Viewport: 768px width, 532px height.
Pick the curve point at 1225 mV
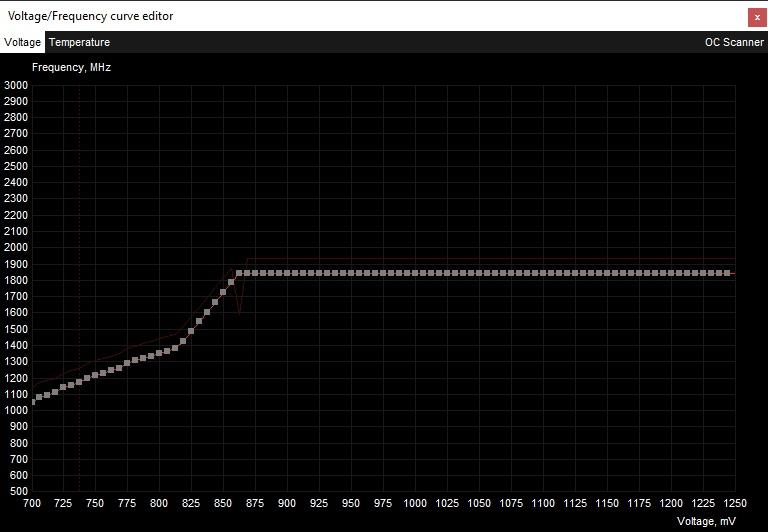[703, 273]
